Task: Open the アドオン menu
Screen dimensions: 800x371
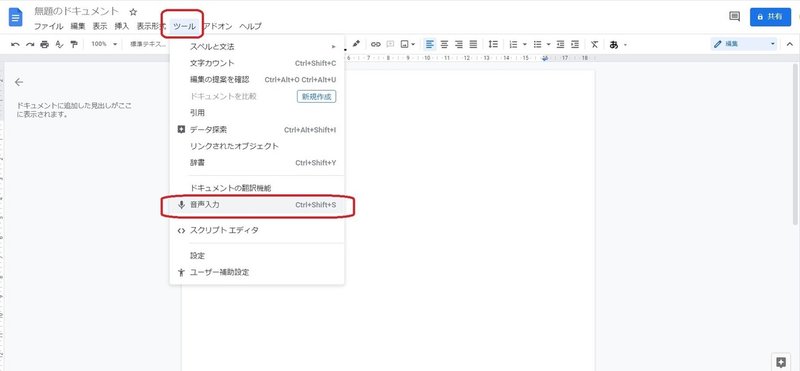Action: 218,26
